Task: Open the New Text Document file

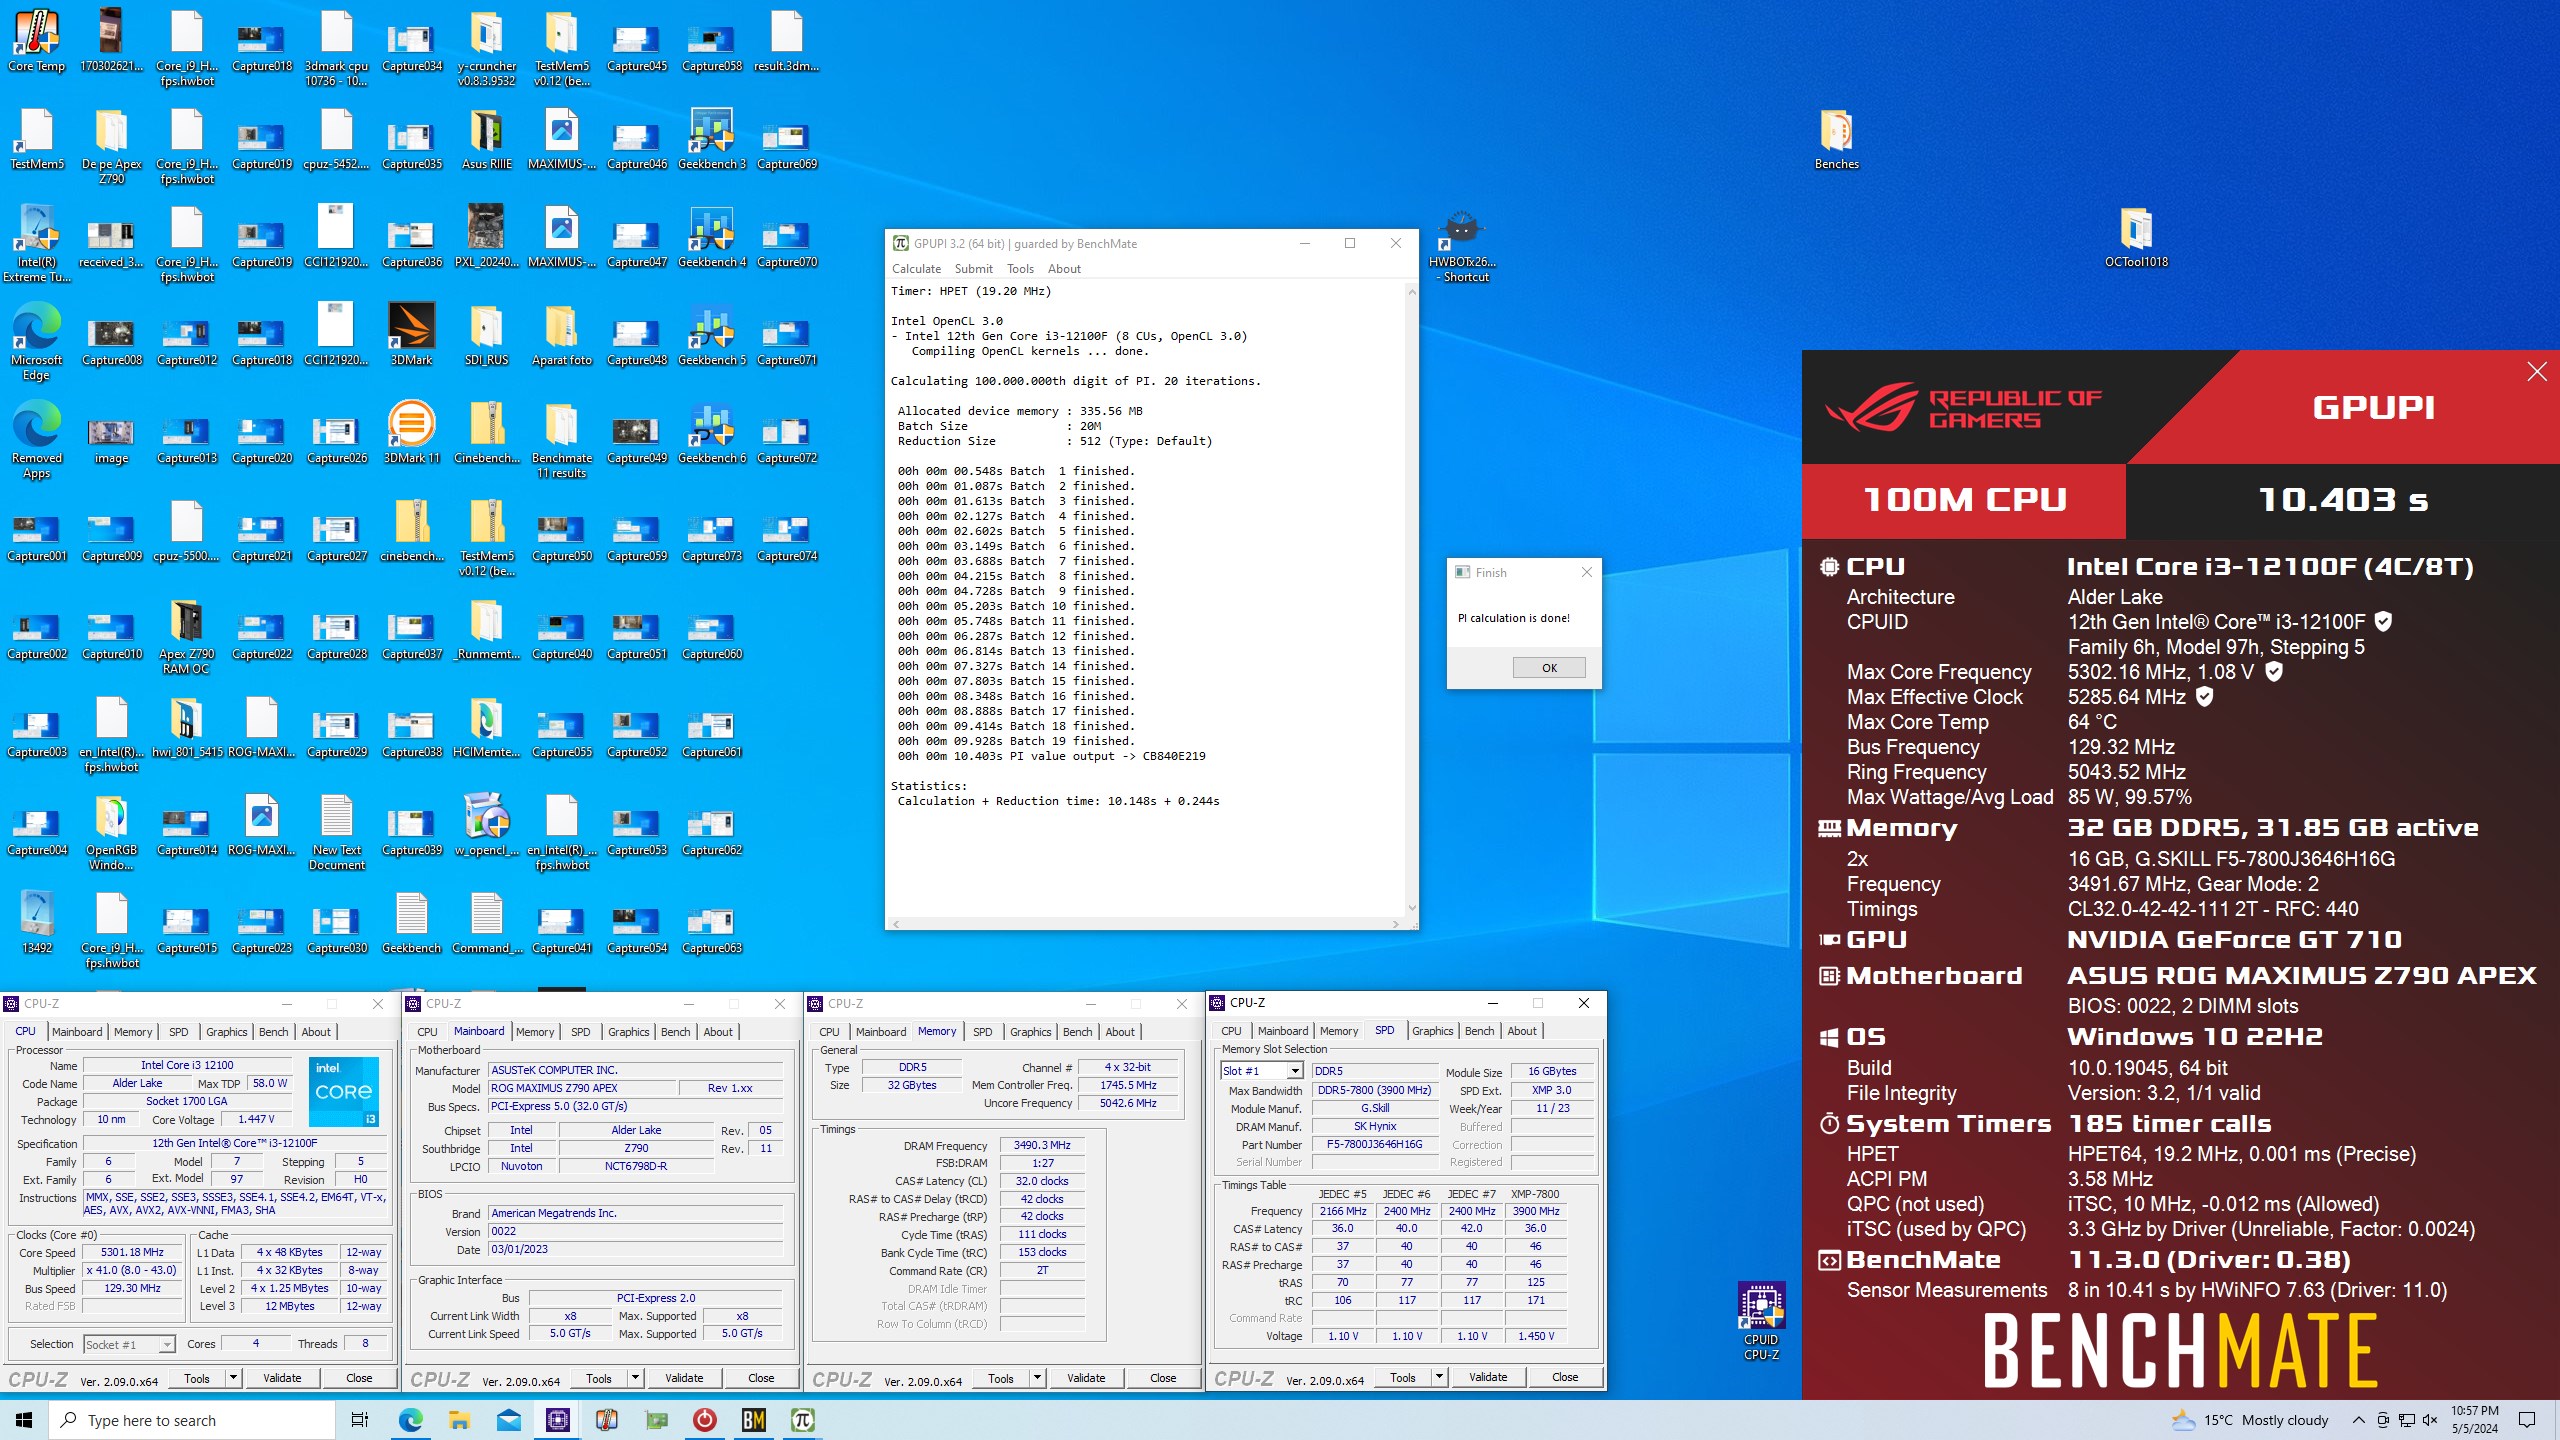Action: pyautogui.click(x=336, y=832)
